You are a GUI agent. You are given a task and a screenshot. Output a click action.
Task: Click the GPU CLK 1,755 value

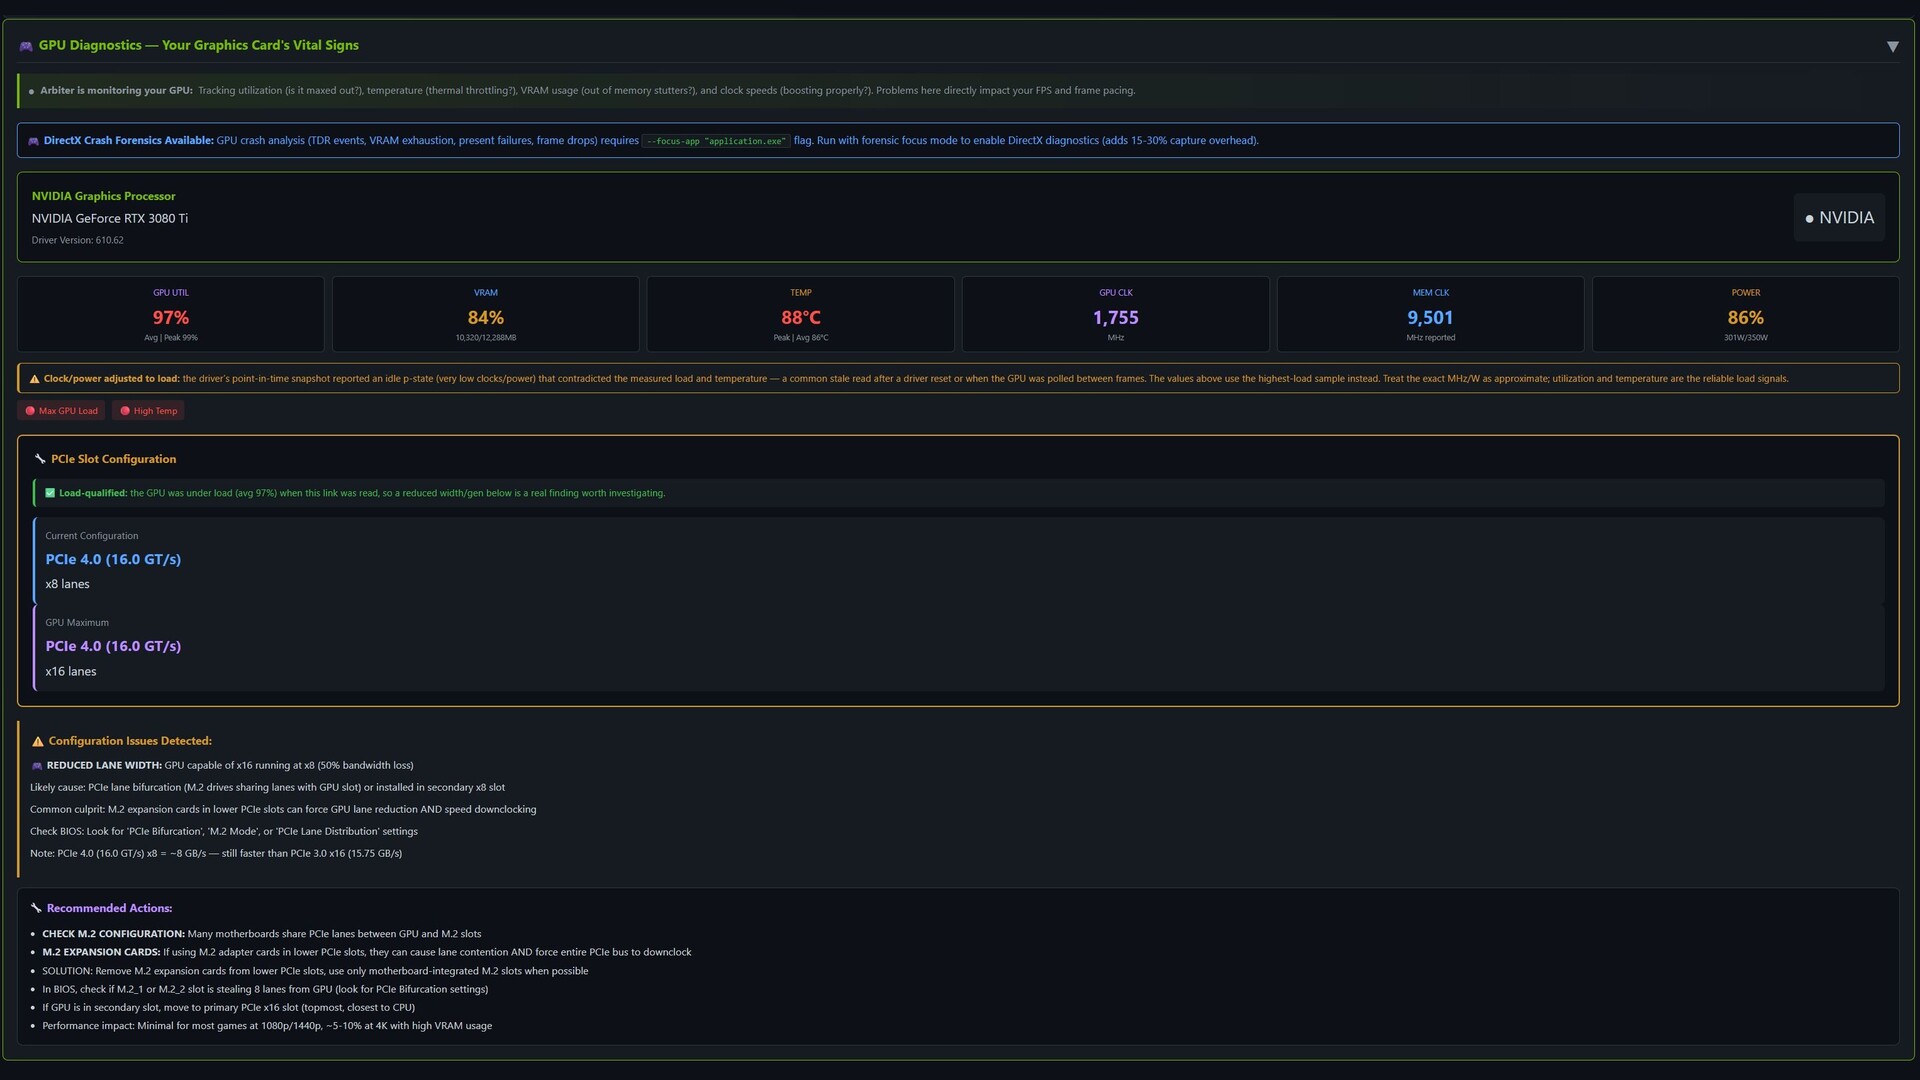(1116, 317)
